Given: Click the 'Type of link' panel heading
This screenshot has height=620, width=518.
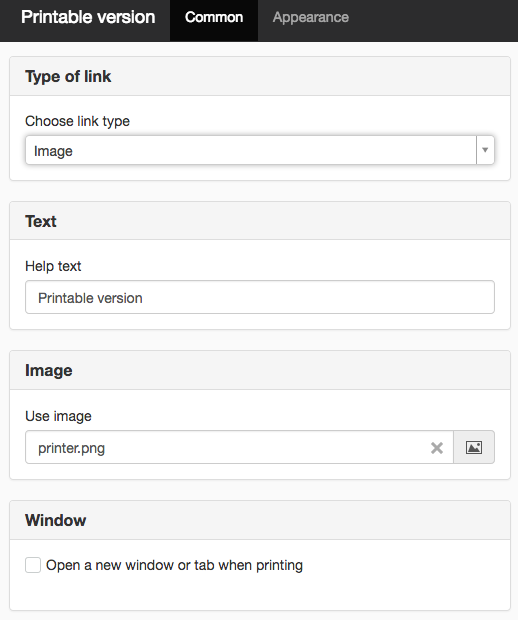Looking at the screenshot, I should click(x=68, y=76).
